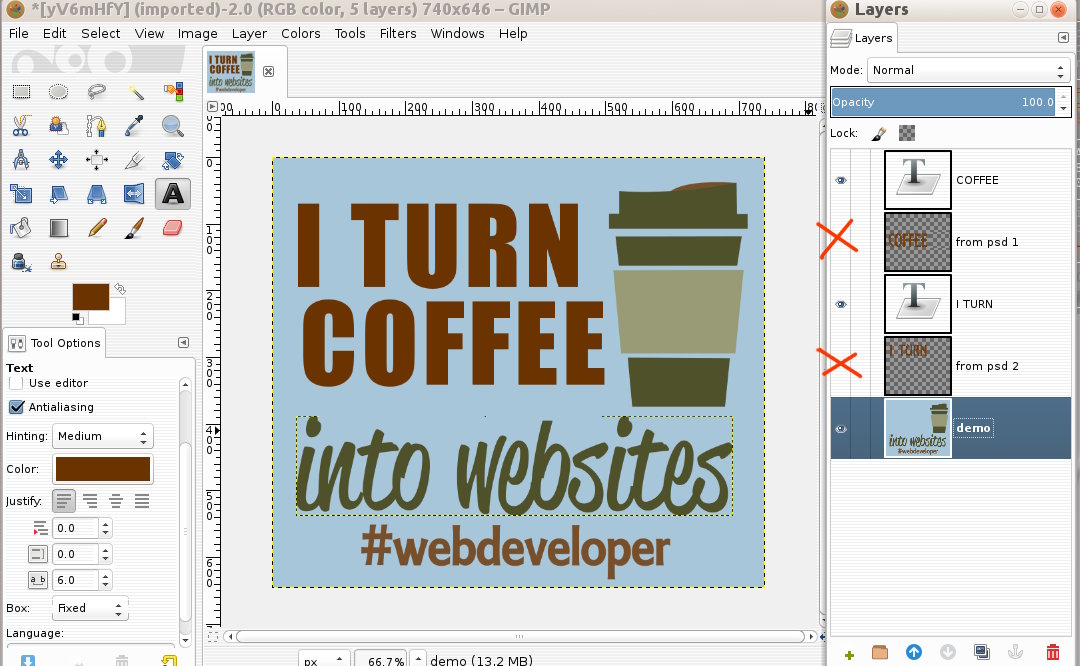Image resolution: width=1080 pixels, height=666 pixels.
Task: Switch to the Tool Options tab
Action: [x=55, y=343]
